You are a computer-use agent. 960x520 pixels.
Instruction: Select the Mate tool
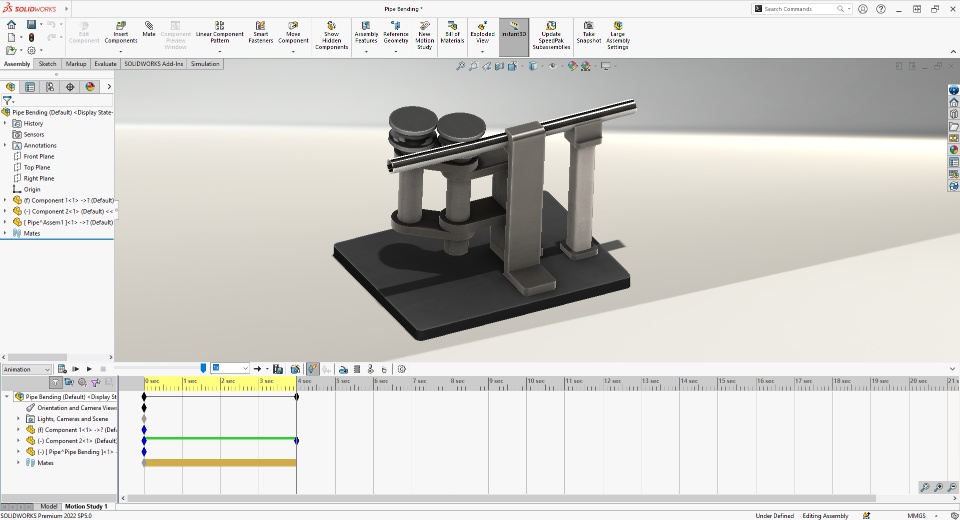click(x=148, y=30)
